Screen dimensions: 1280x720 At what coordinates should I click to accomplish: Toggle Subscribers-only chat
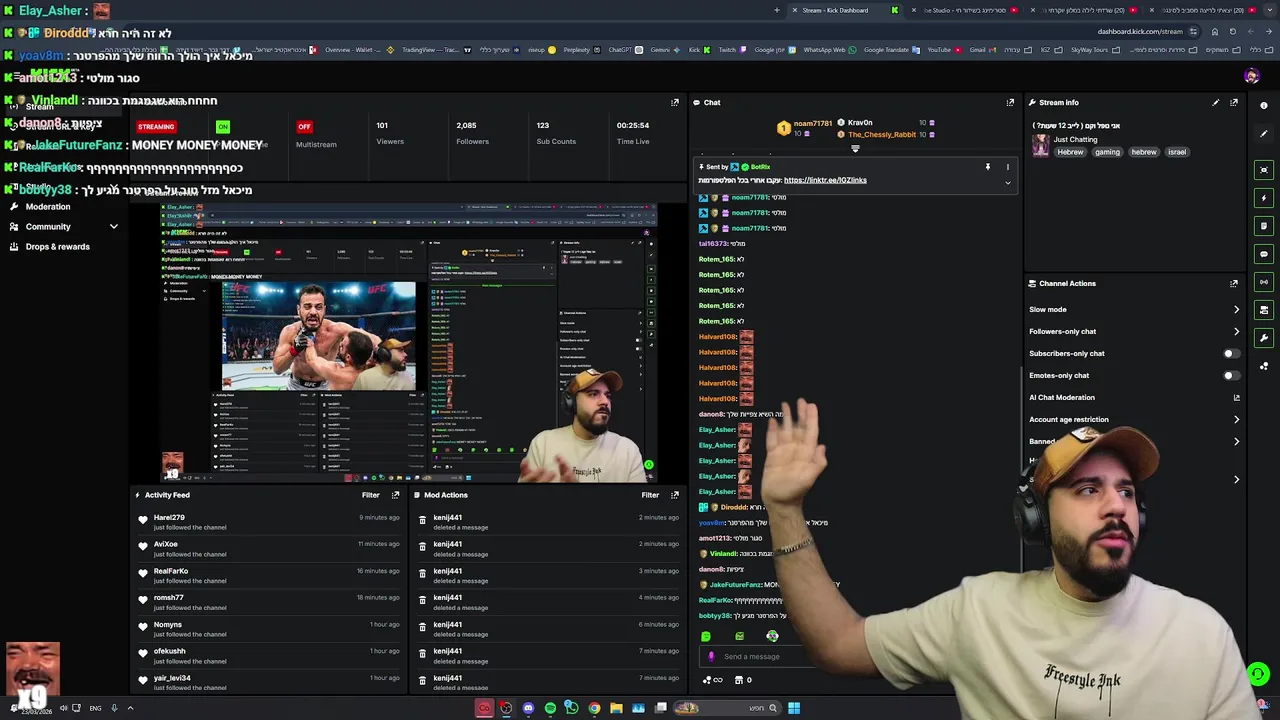[1232, 353]
